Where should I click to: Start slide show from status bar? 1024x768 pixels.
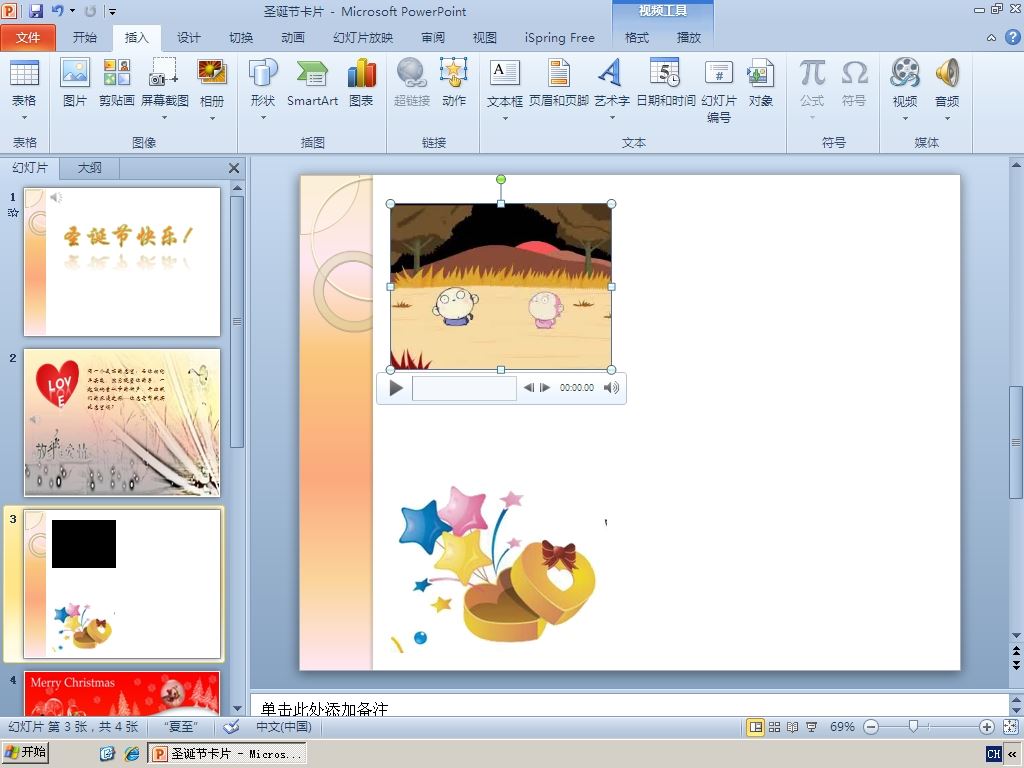[x=812, y=727]
